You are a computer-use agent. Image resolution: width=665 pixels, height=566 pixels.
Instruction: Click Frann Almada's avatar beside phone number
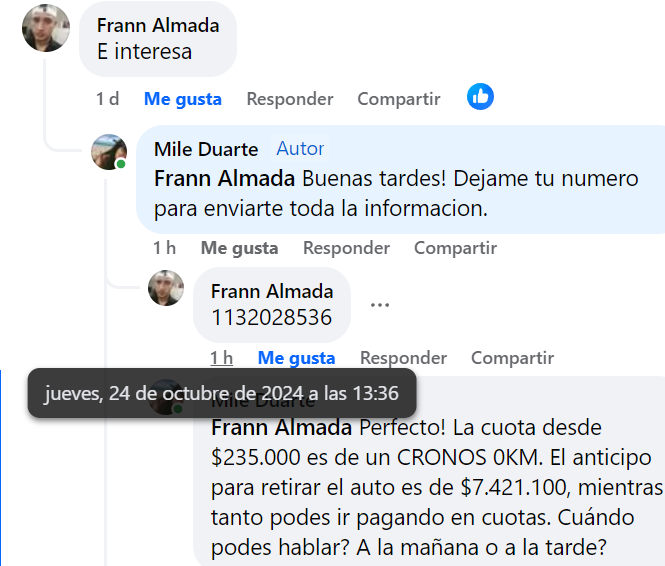[x=166, y=288]
